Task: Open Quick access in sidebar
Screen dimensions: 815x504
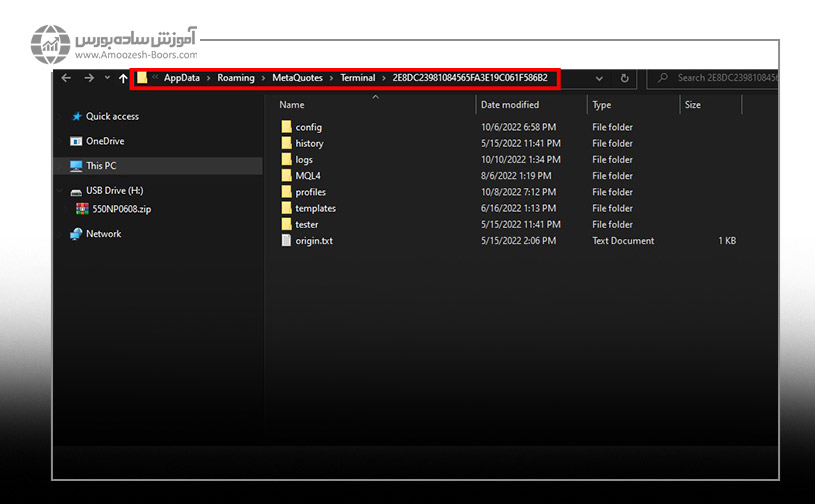Action: tap(112, 117)
